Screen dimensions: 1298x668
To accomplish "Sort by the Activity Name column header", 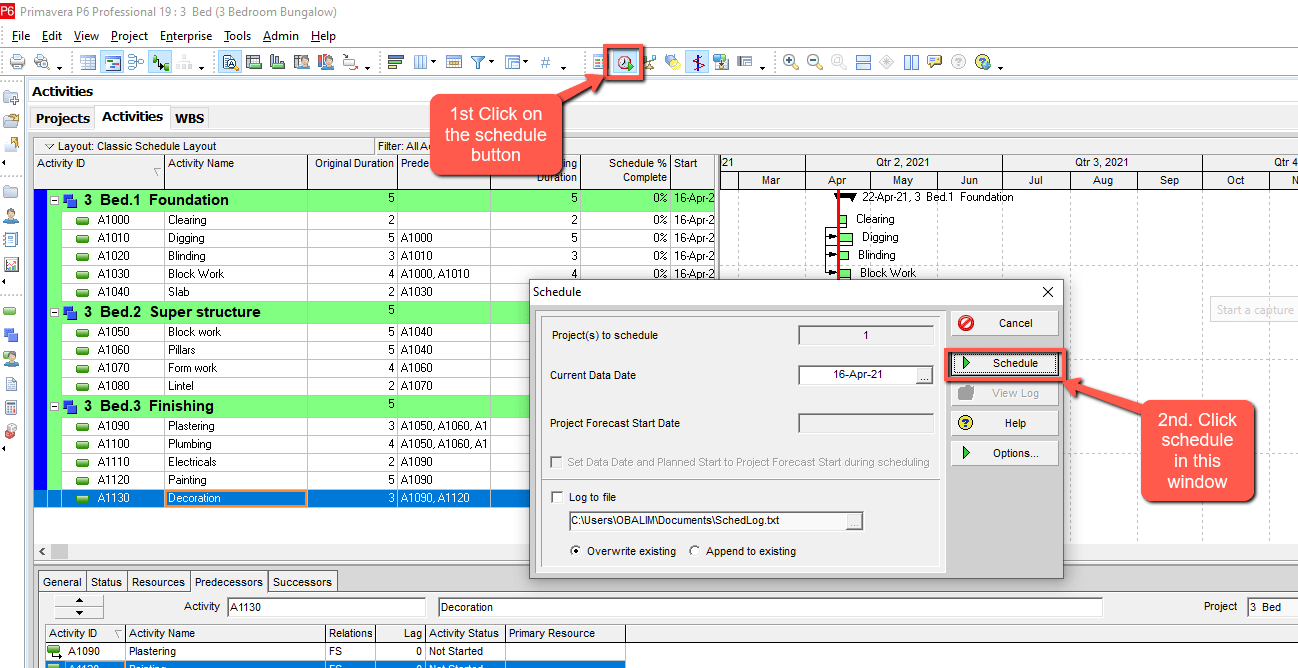I will coord(236,171).
